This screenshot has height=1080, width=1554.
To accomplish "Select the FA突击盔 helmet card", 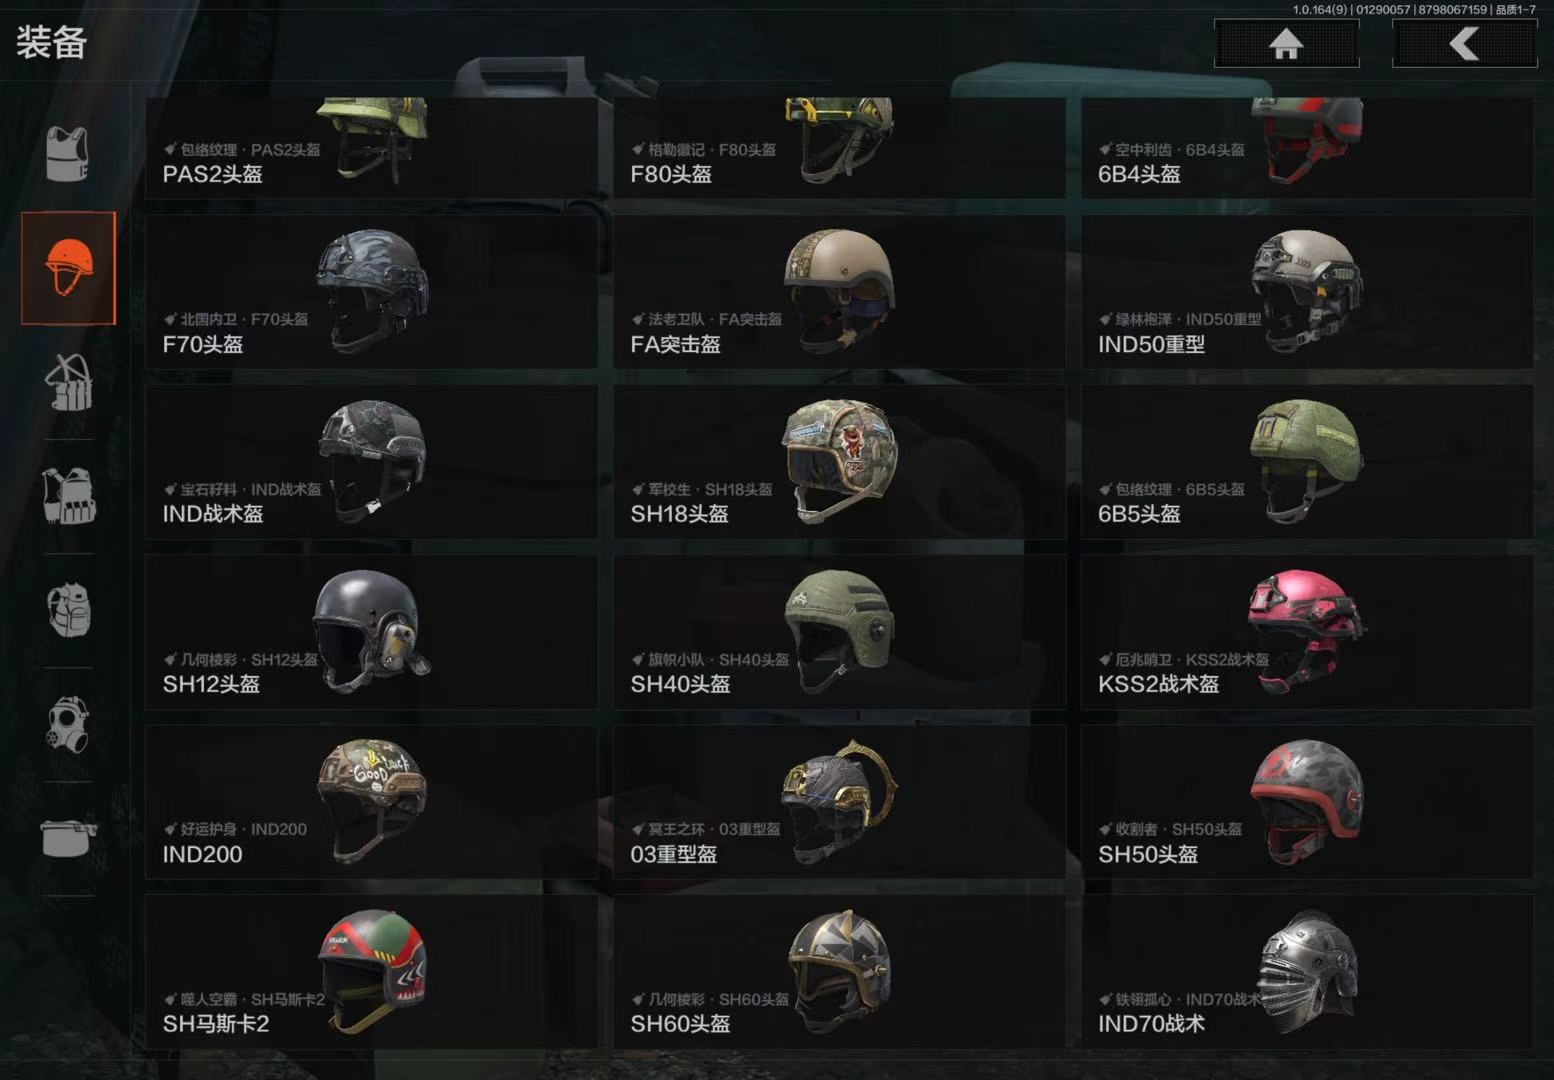I will click(840, 292).
